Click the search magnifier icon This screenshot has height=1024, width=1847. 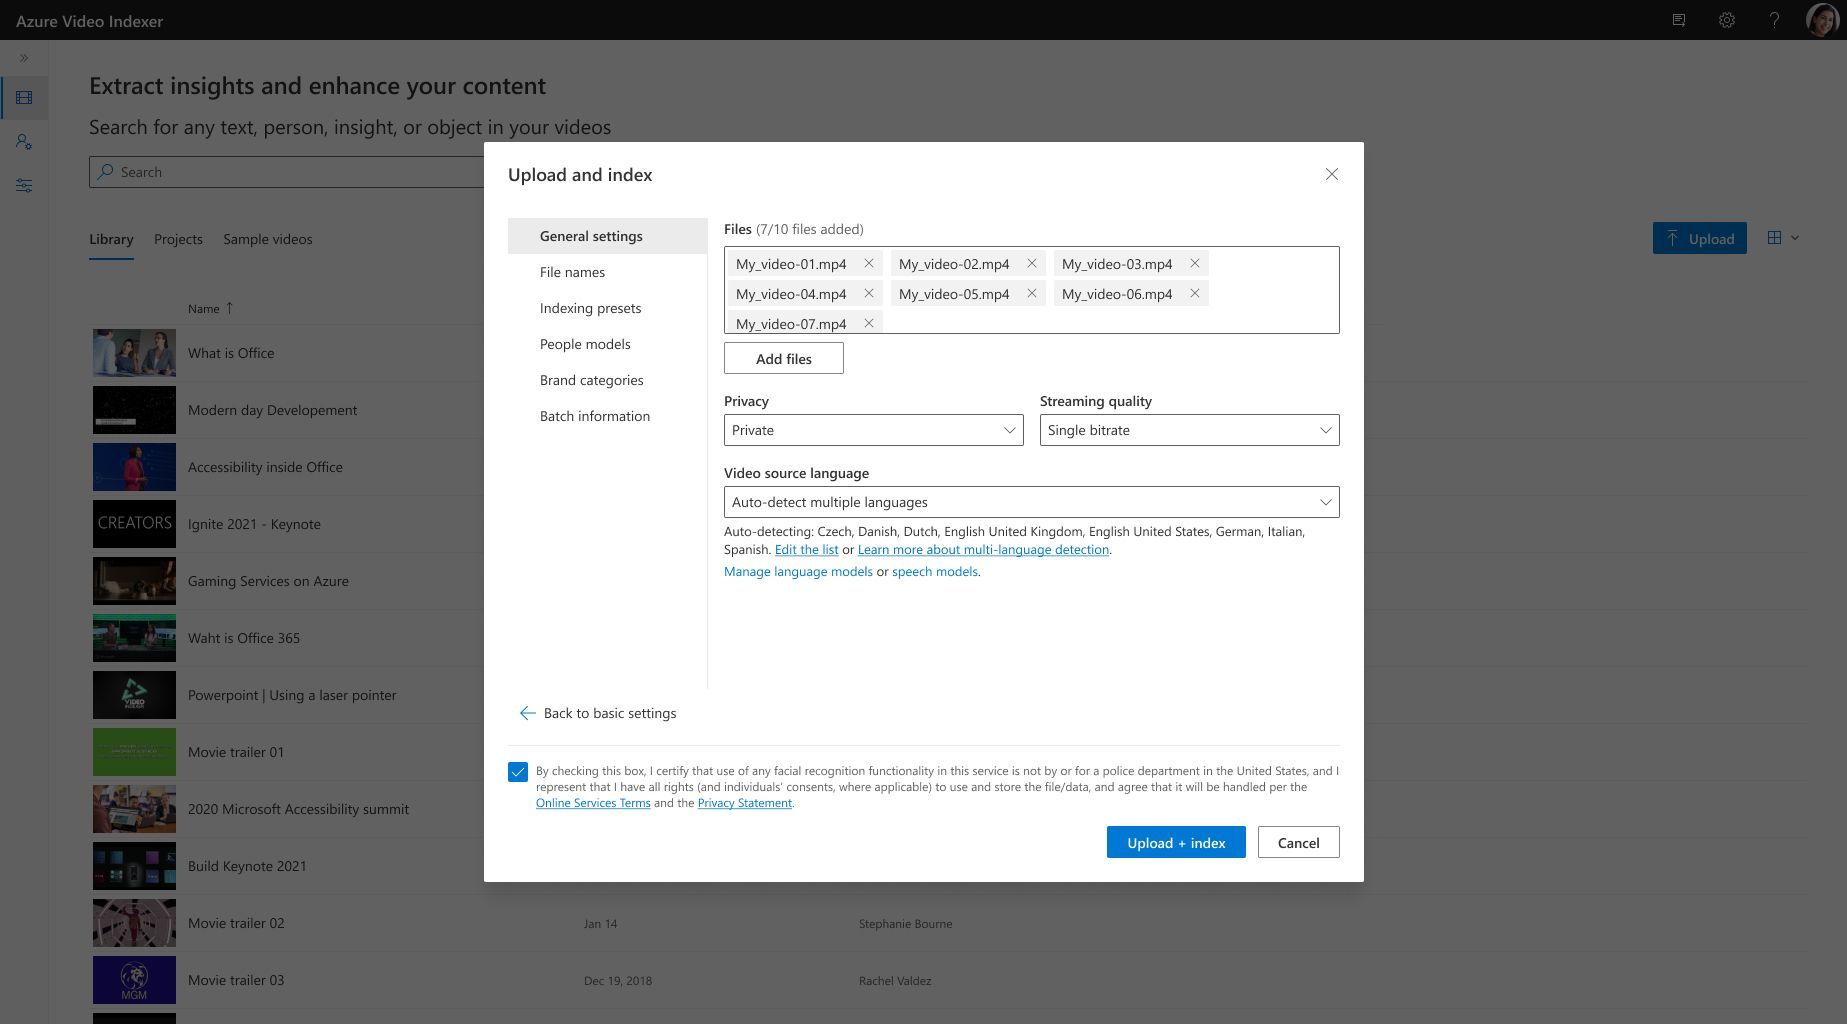[105, 172]
